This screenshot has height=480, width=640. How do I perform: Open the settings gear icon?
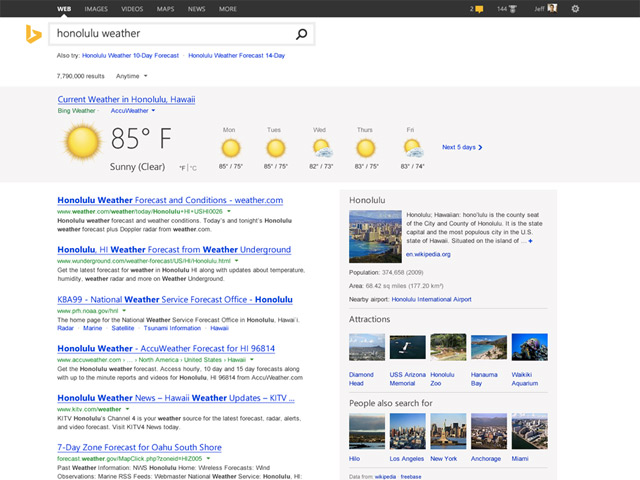coord(575,9)
